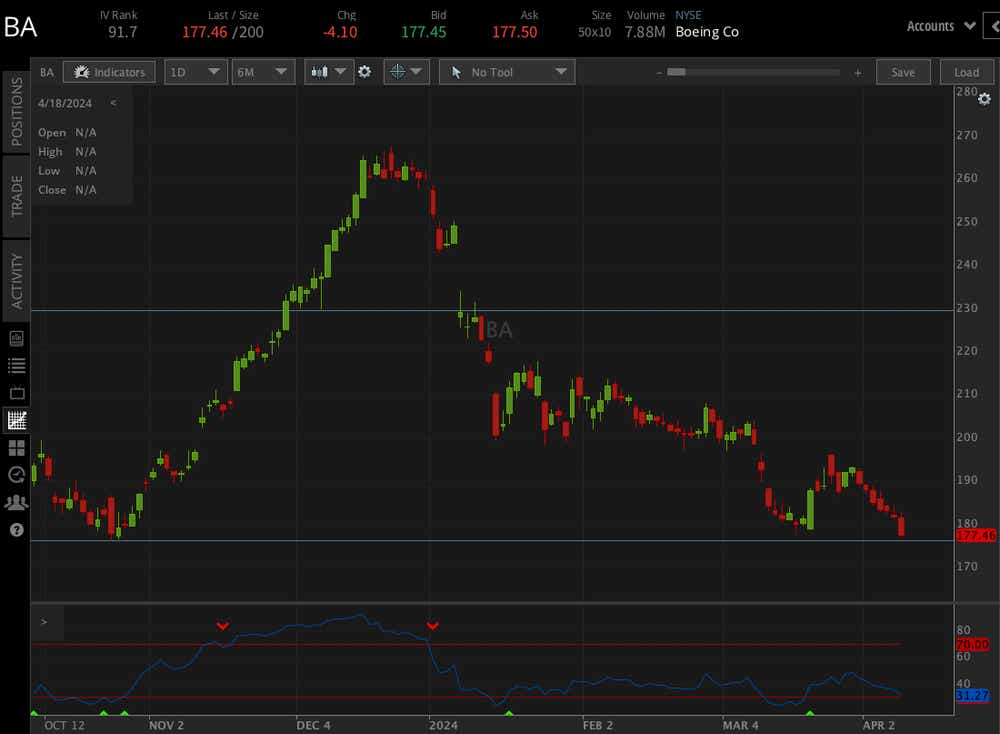Click the Size value 50x10
The image size is (1000, 734).
coord(594,32)
